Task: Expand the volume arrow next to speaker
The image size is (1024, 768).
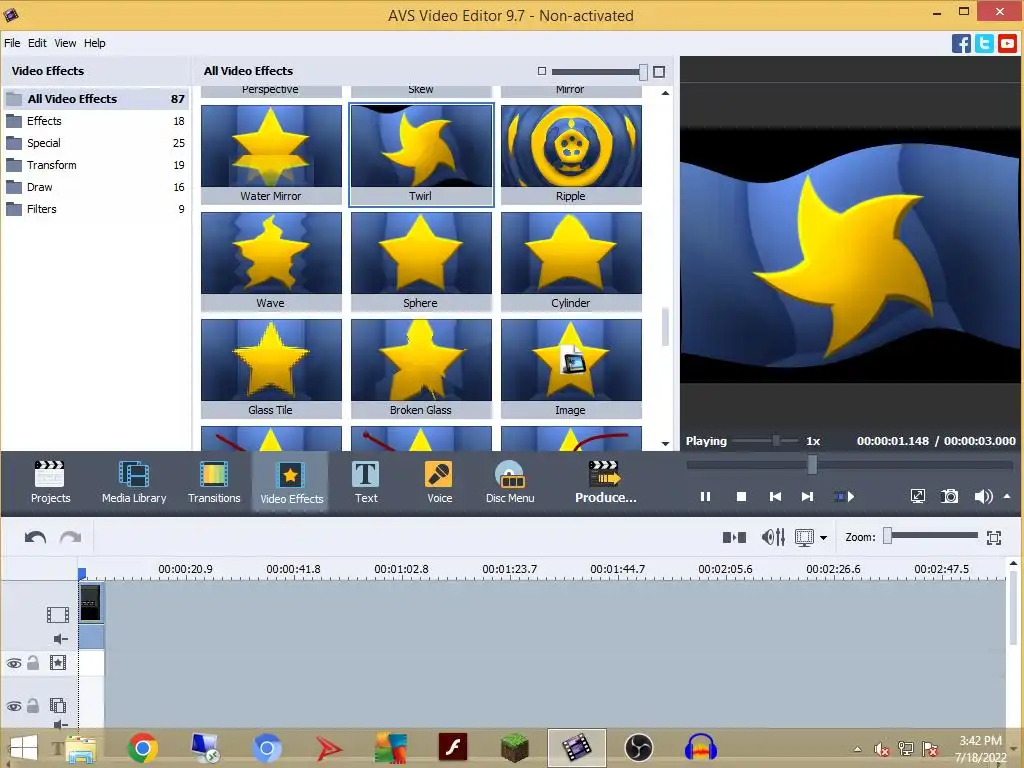Action: tap(1007, 496)
